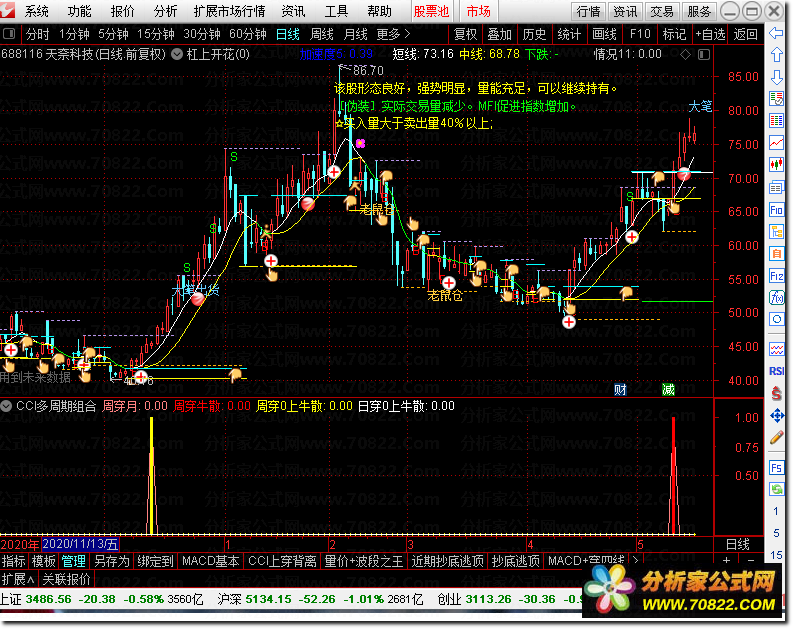Click the 15 minute shortcut in sidebar
Viewport: 794px width, 629px height.
coord(776,555)
